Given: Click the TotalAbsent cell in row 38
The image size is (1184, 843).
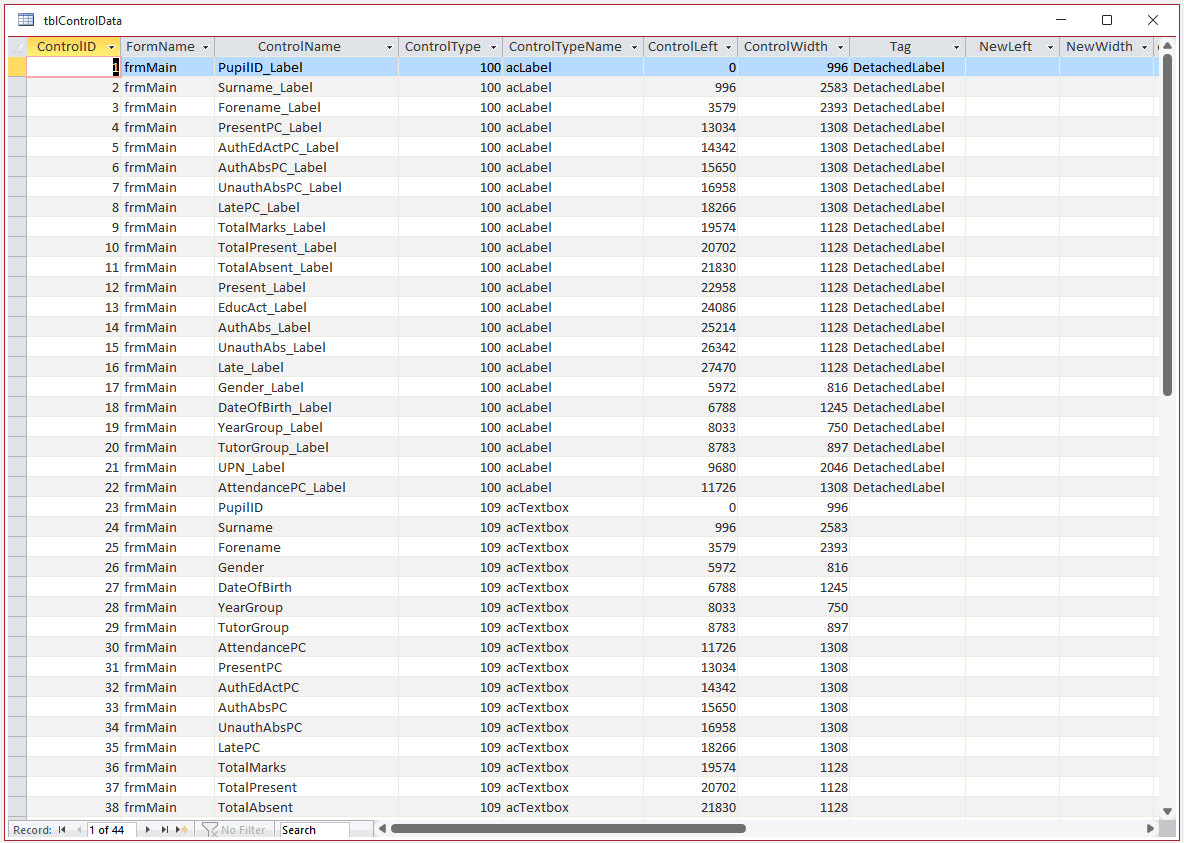Looking at the screenshot, I should [x=307, y=807].
